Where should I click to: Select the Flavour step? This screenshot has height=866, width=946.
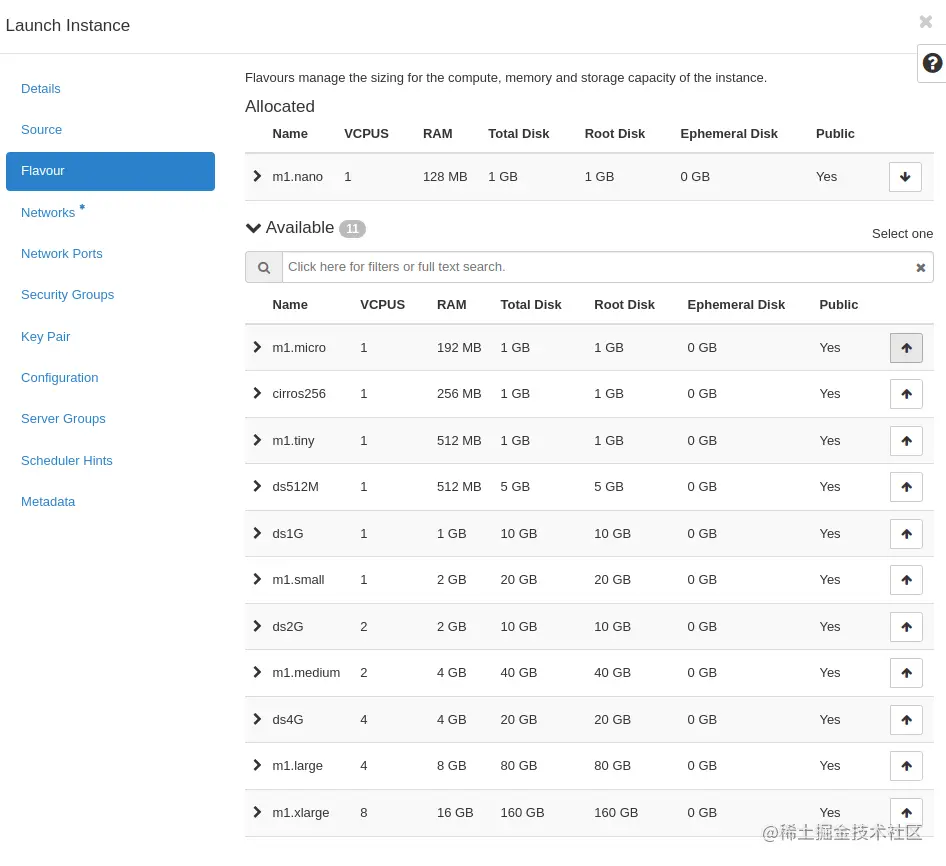(x=110, y=171)
